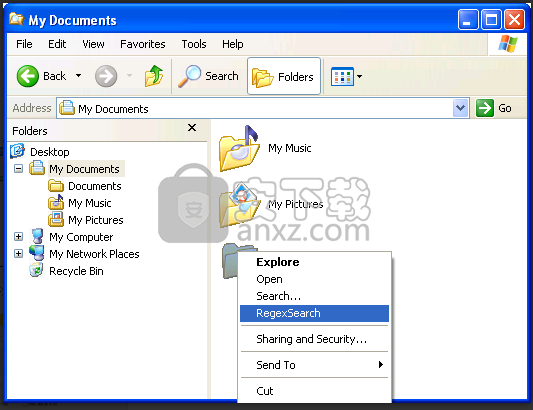533x410 pixels.
Task: Click the address bar folder icon
Action: [x=67, y=108]
